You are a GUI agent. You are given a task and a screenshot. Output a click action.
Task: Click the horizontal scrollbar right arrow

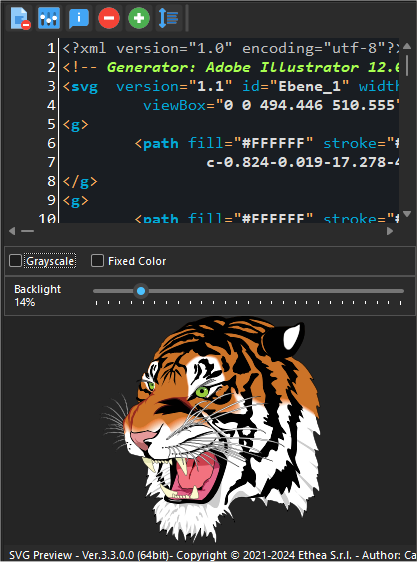(x=390, y=231)
